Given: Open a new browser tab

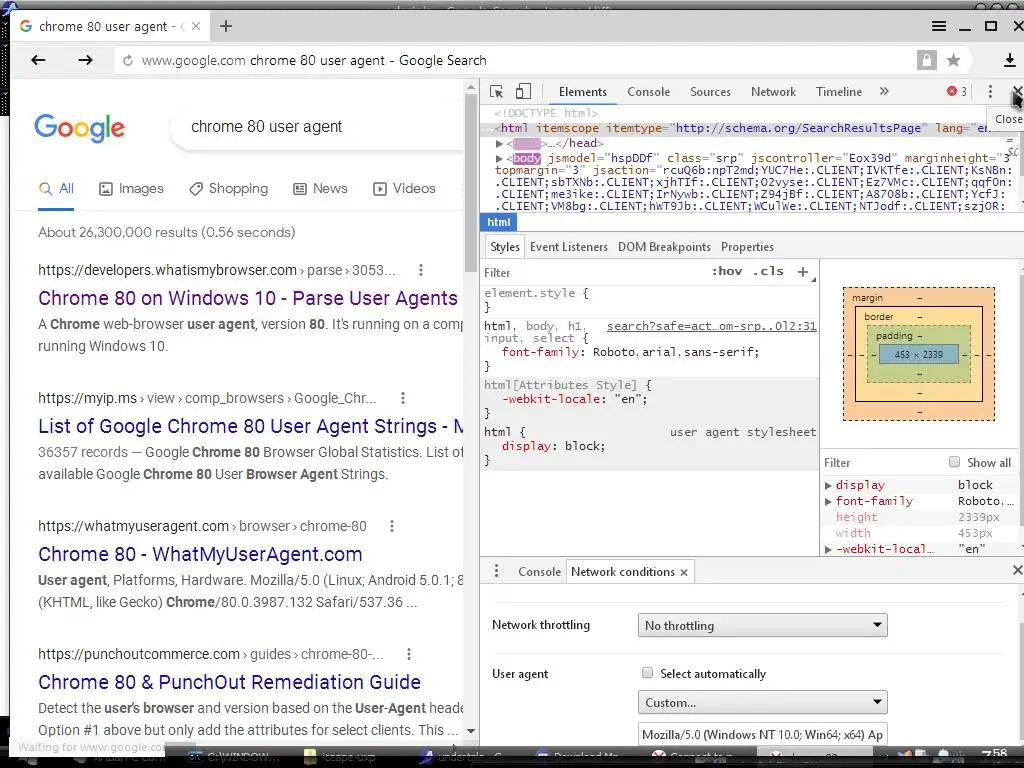Looking at the screenshot, I should 226,26.
